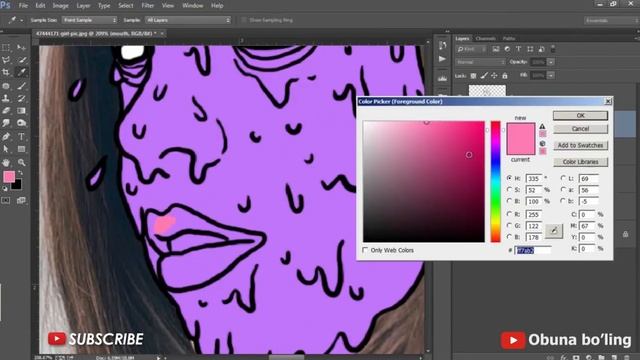Lock transparent pixels in Layers panel
The image size is (640, 360).
point(473,76)
